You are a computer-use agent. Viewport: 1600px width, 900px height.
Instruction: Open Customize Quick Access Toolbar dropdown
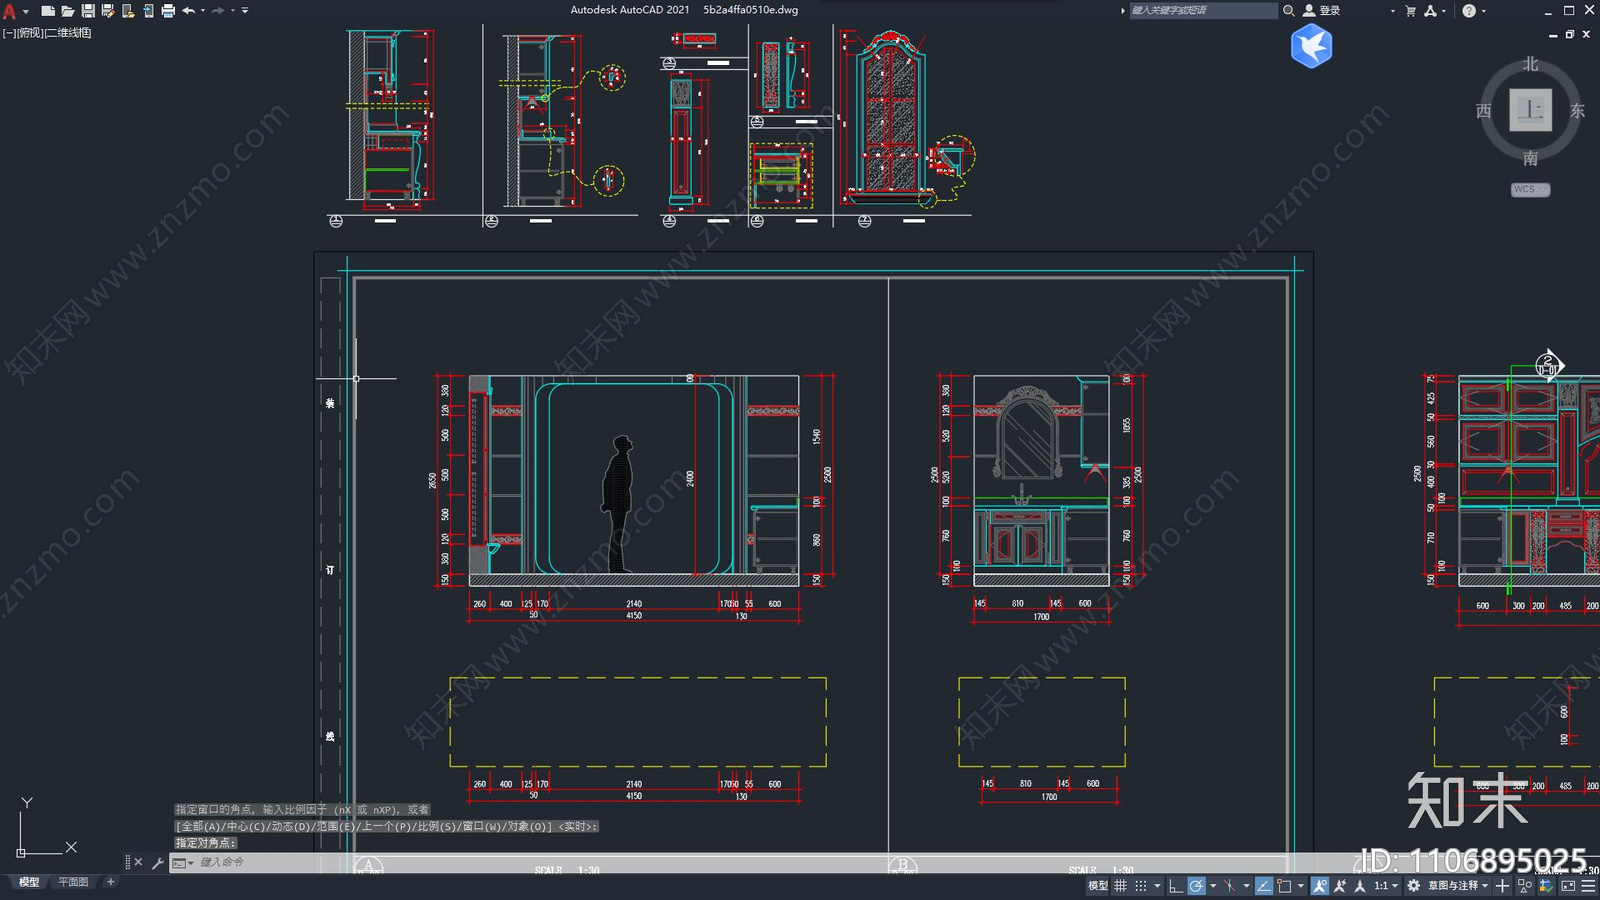pos(245,11)
